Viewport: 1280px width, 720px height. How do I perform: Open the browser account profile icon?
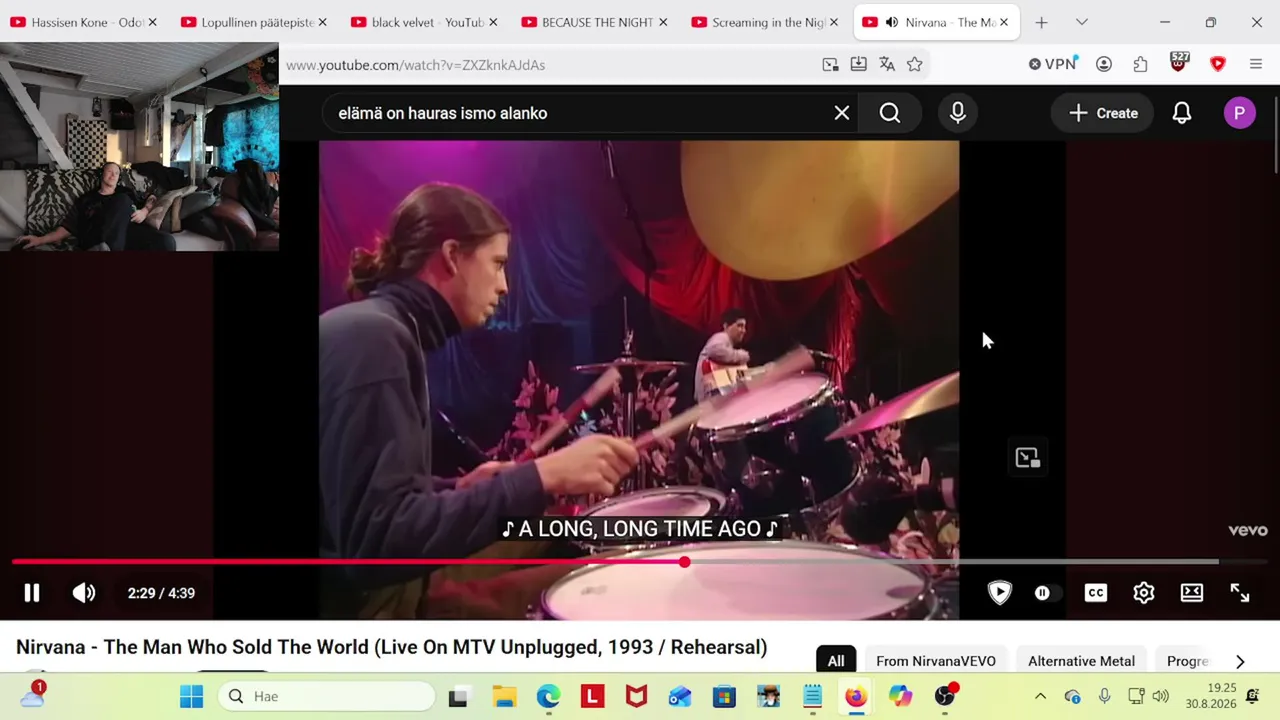pyautogui.click(x=1104, y=64)
